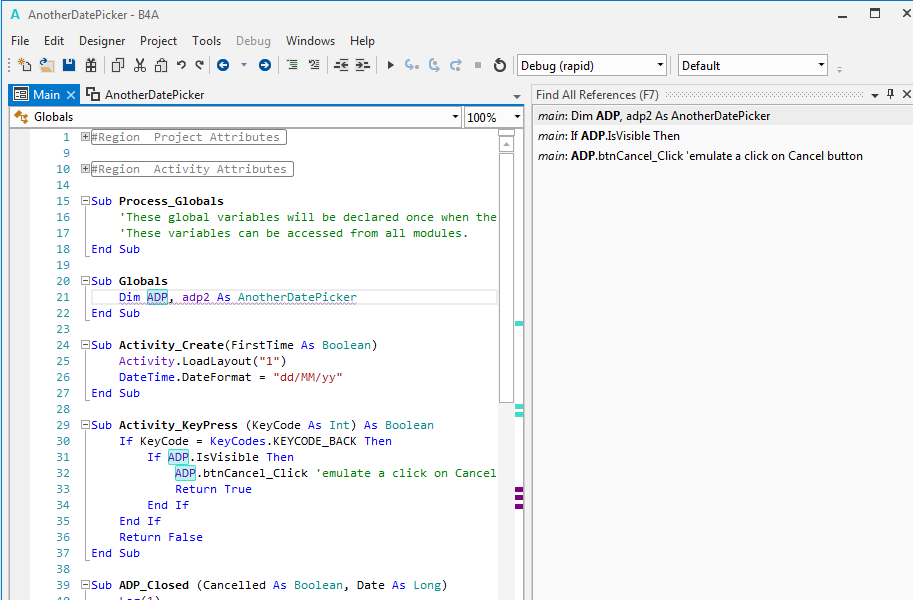Image resolution: width=913 pixels, height=600 pixels.
Task: Select the Designer menu
Action: coord(102,41)
